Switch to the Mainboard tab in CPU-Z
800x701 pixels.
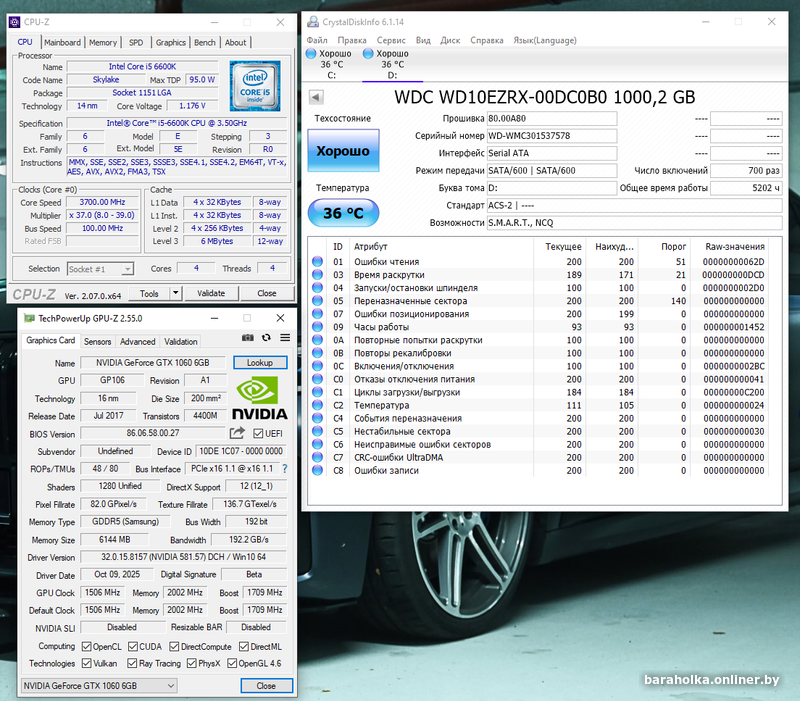tap(62, 42)
